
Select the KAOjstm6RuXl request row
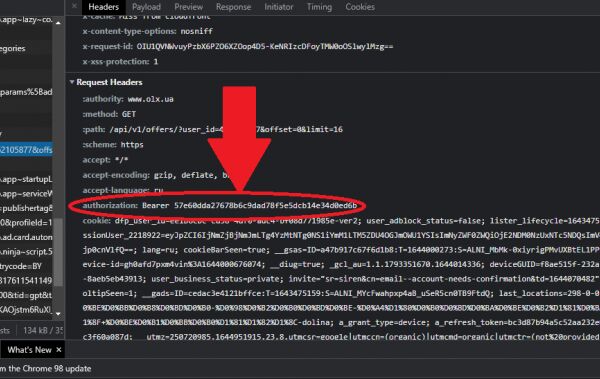point(26,310)
